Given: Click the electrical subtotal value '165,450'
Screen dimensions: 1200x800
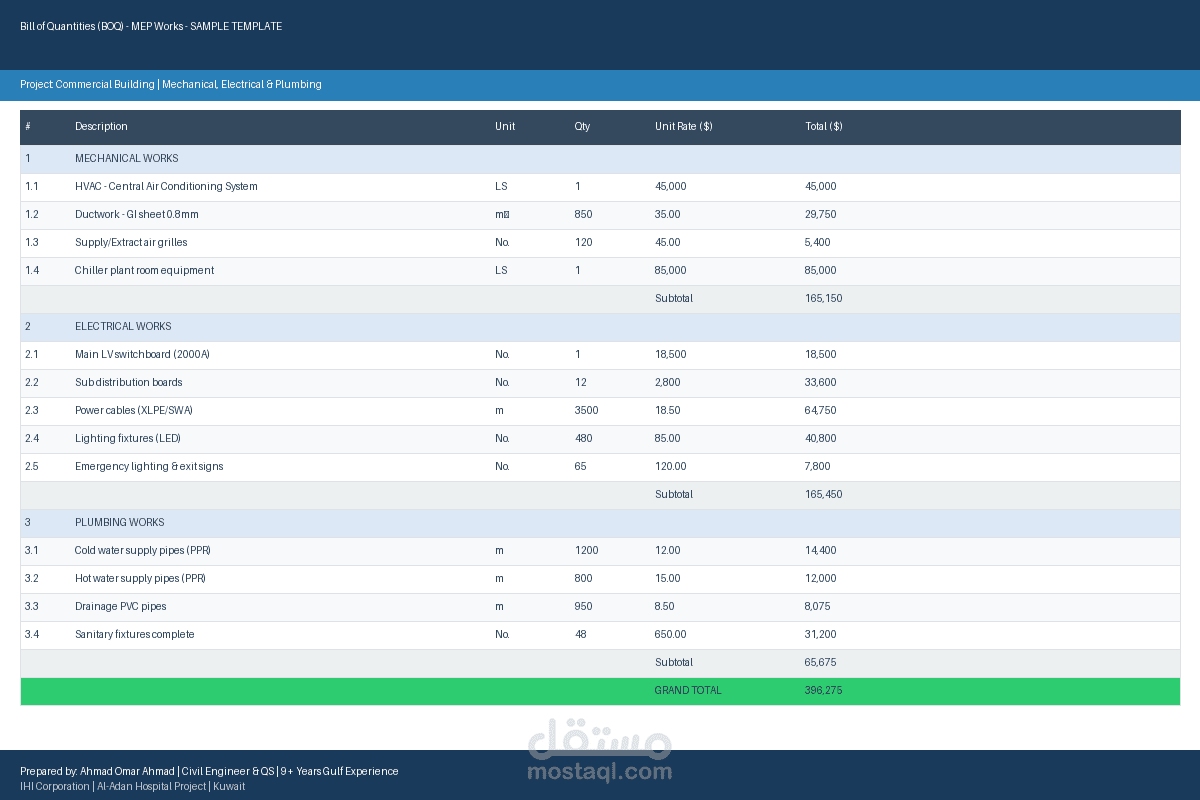Looking at the screenshot, I should pyautogui.click(x=824, y=495).
